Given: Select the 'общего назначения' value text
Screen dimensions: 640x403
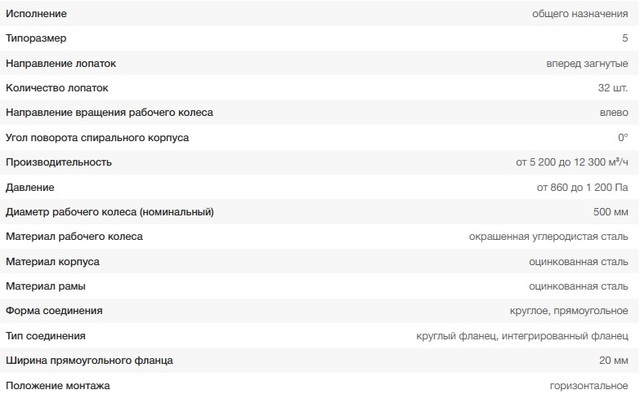Looking at the screenshot, I should (580, 14).
